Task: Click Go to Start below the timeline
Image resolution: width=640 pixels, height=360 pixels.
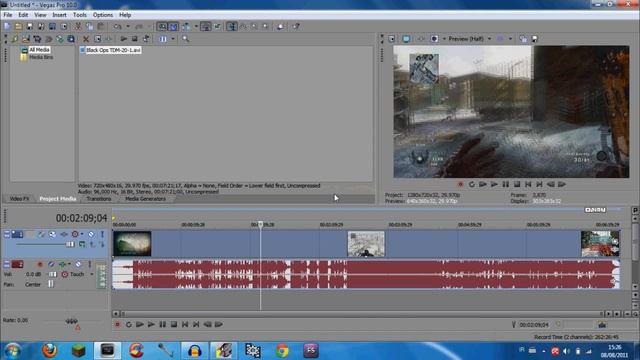Action: pyautogui.click(x=185, y=324)
